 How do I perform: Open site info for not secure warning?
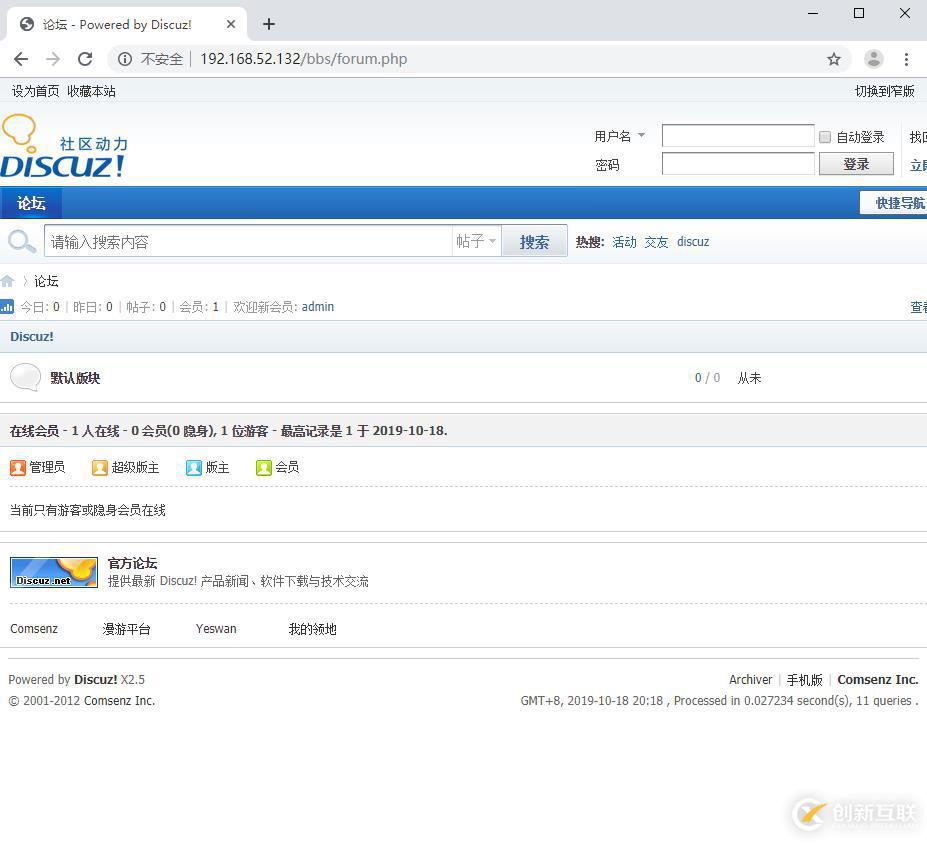coord(125,59)
